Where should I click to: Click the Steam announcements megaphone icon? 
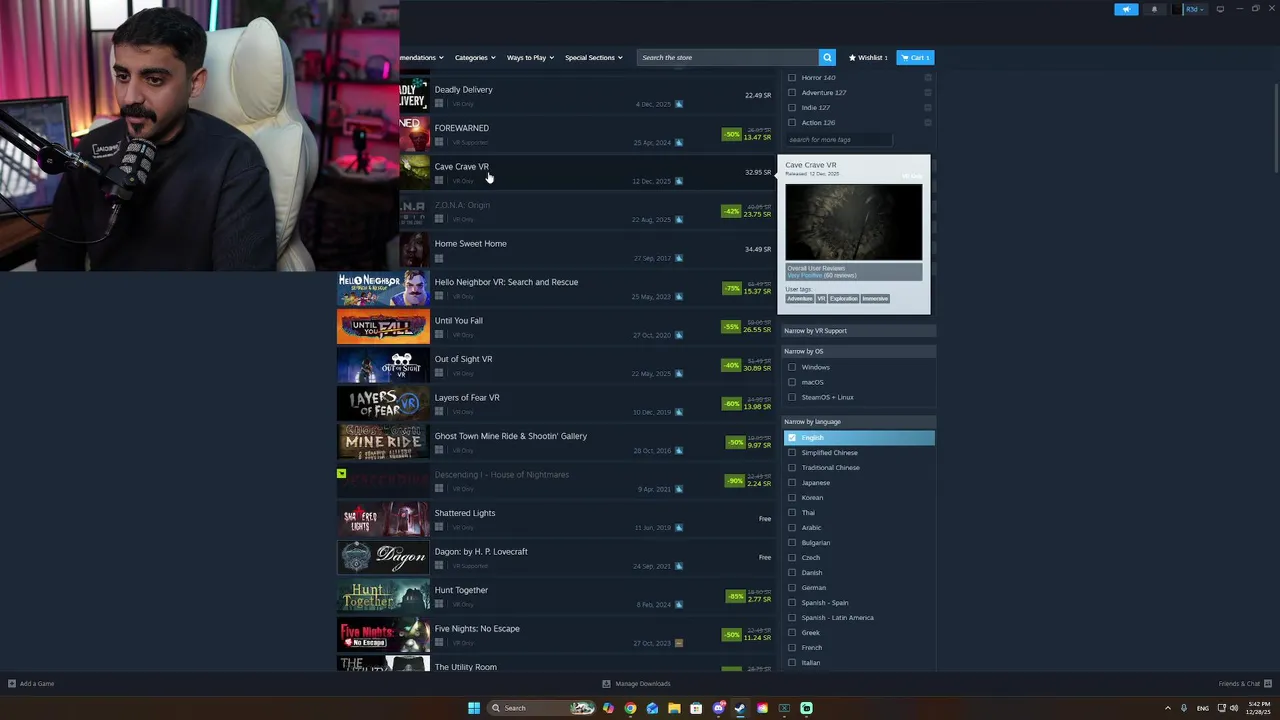(x=1126, y=9)
